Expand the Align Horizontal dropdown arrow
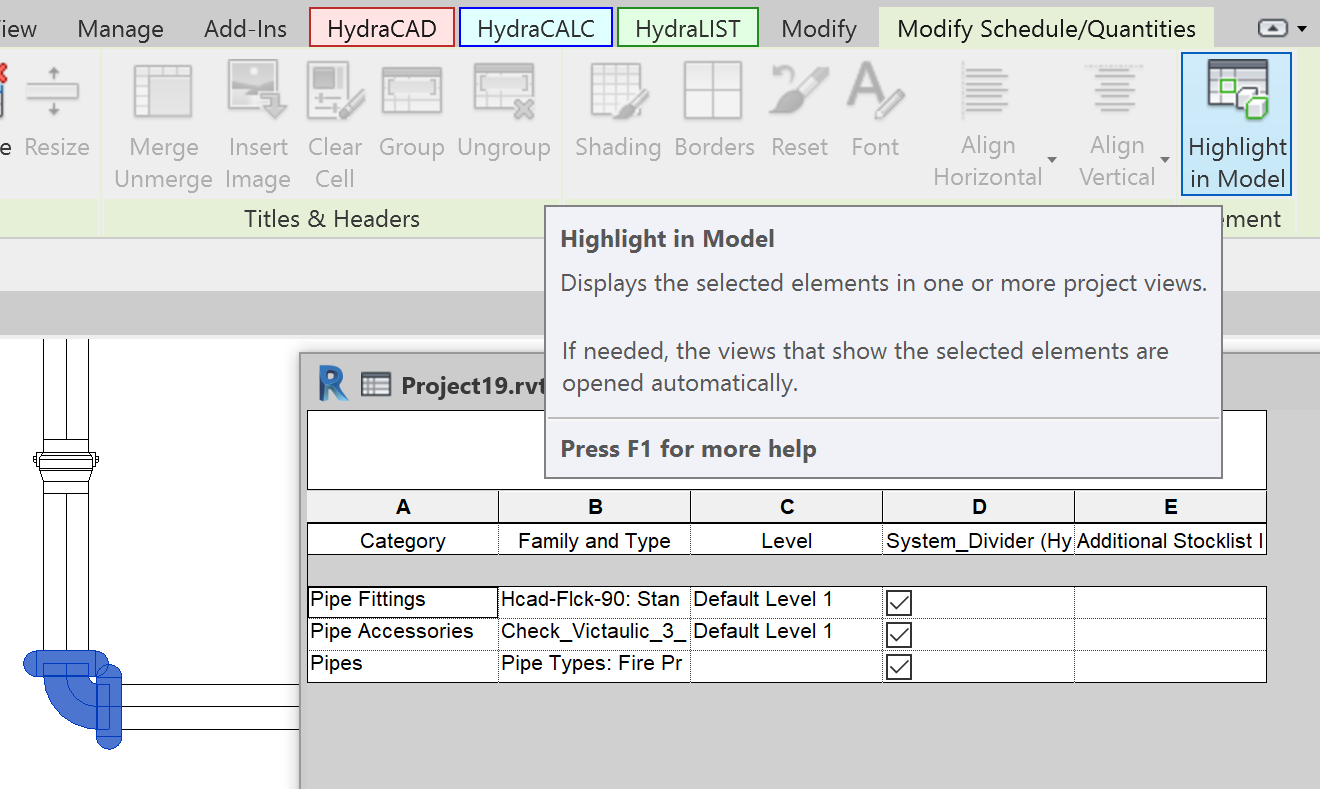 click(x=1052, y=160)
